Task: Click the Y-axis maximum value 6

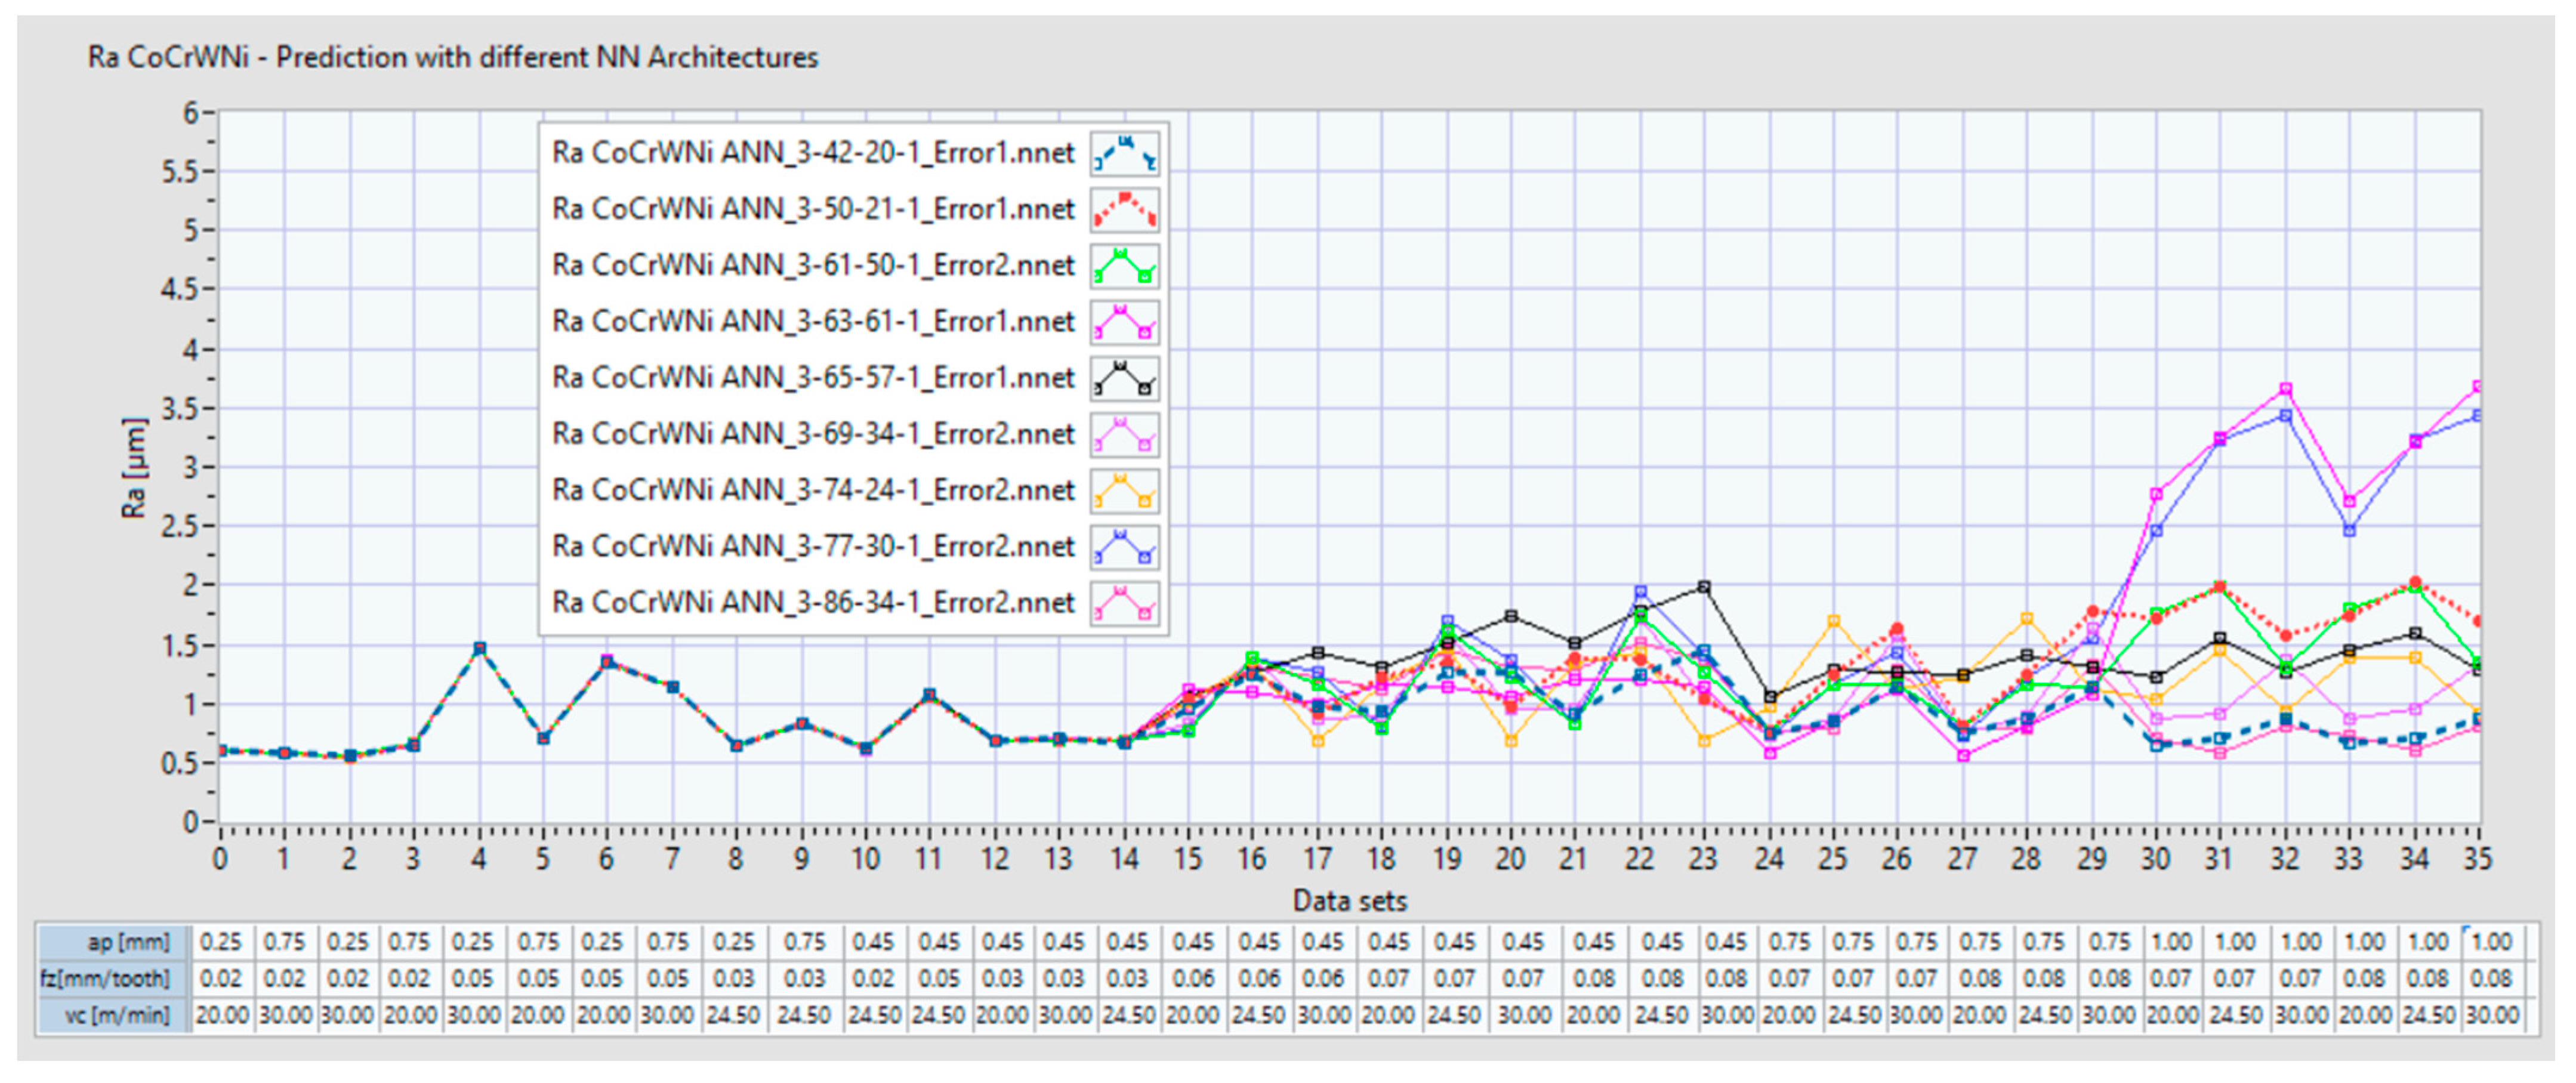Action: (190, 113)
